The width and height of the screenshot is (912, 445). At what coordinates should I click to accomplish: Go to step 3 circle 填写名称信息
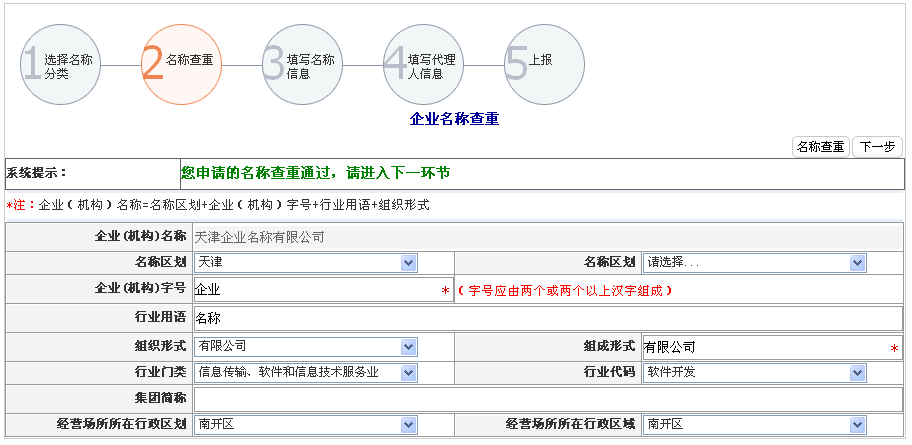pyautogui.click(x=303, y=66)
